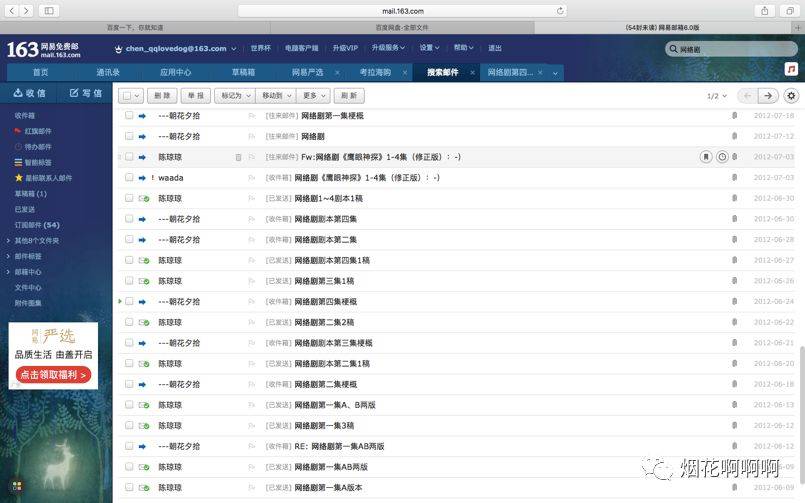Image resolution: width=805 pixels, height=503 pixels.
Task: Click the clock icon on Fw:网络剧 row
Action: (722, 157)
